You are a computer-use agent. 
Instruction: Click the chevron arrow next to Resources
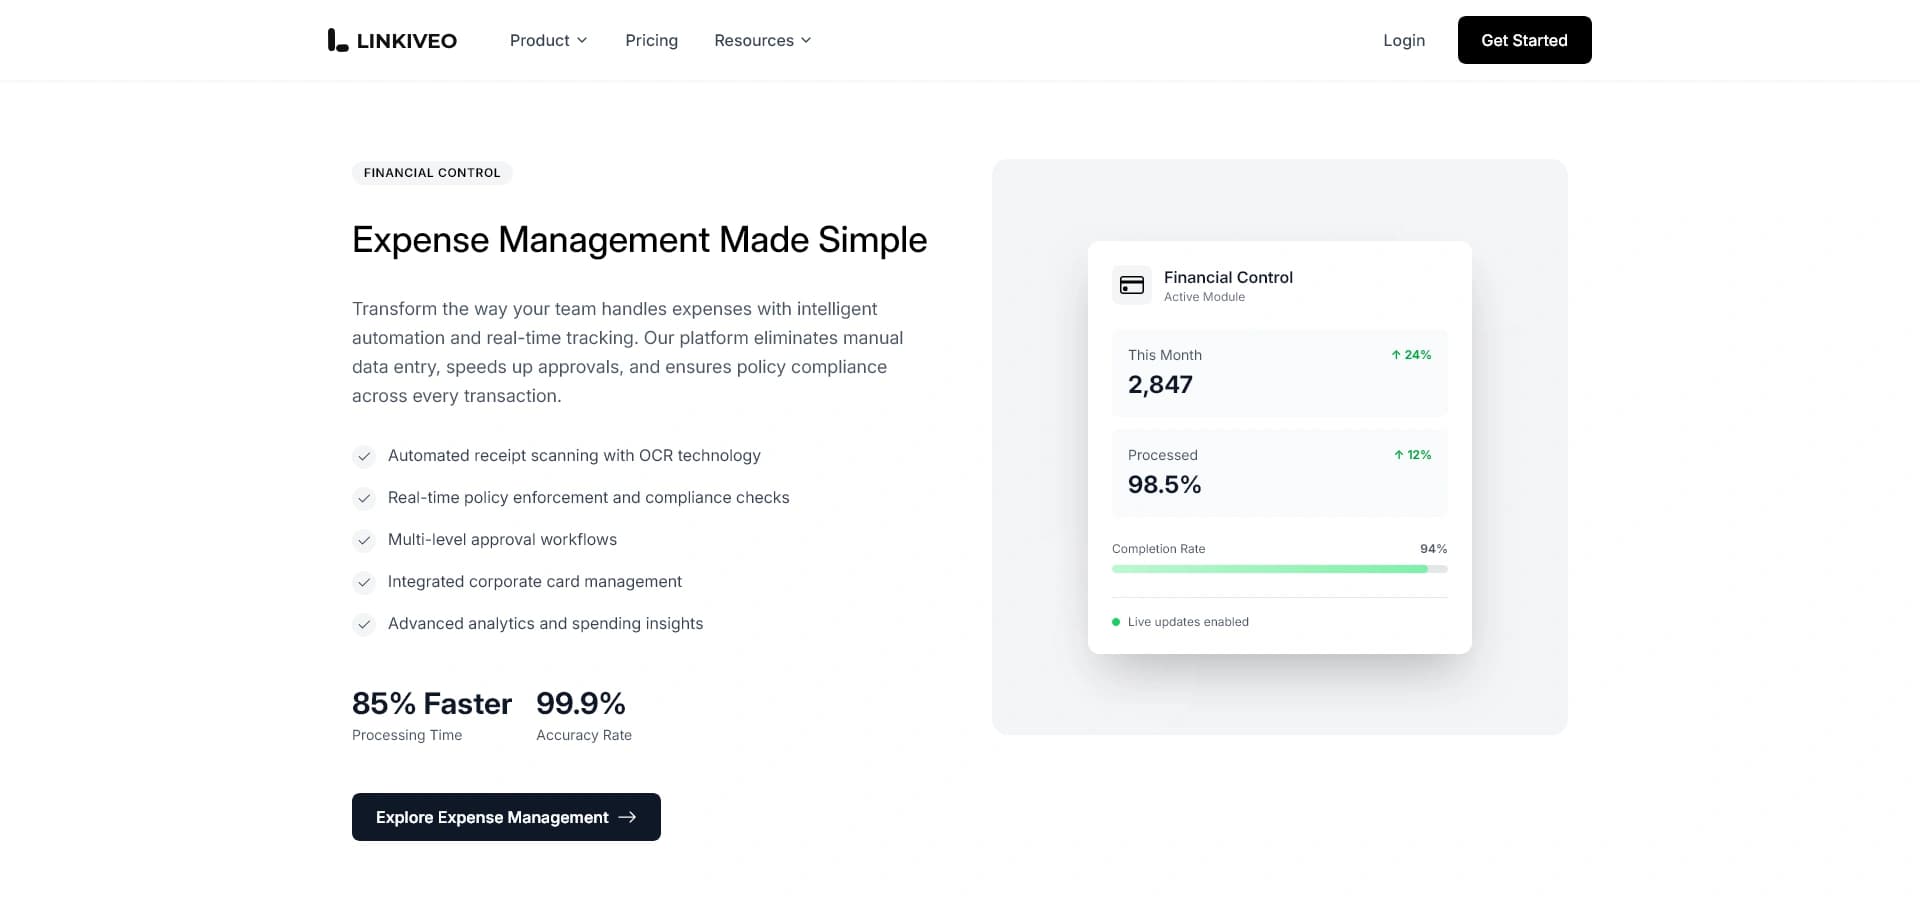[x=806, y=40]
